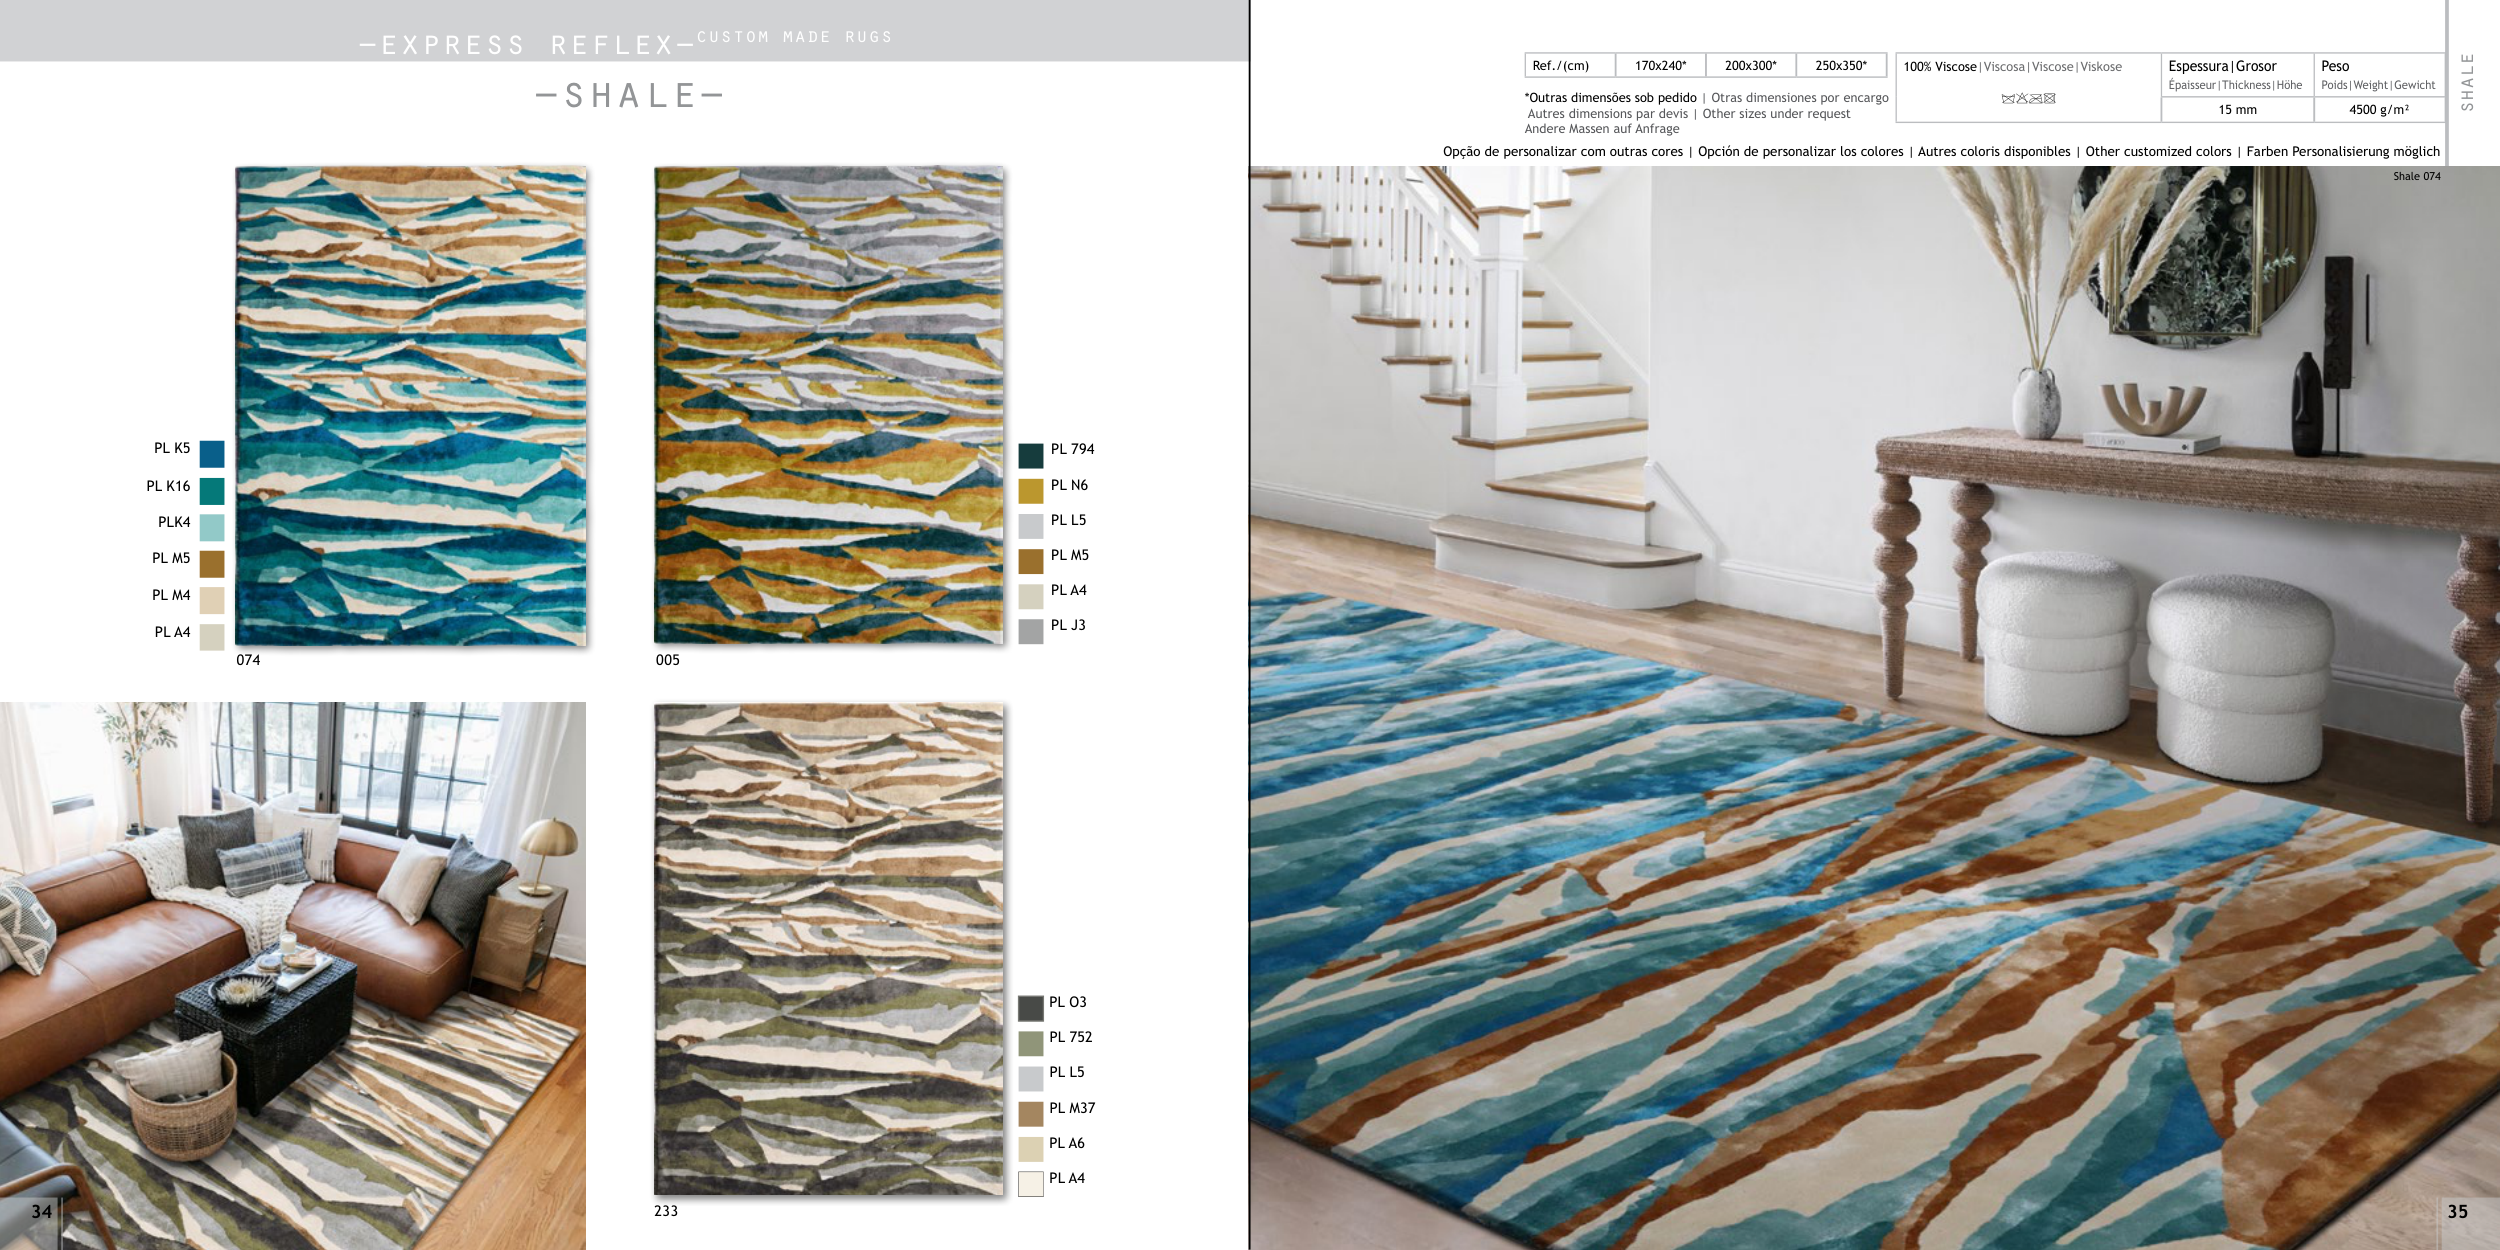
Task: Click the 170x240 size cell
Action: pyautogui.click(x=1660, y=66)
